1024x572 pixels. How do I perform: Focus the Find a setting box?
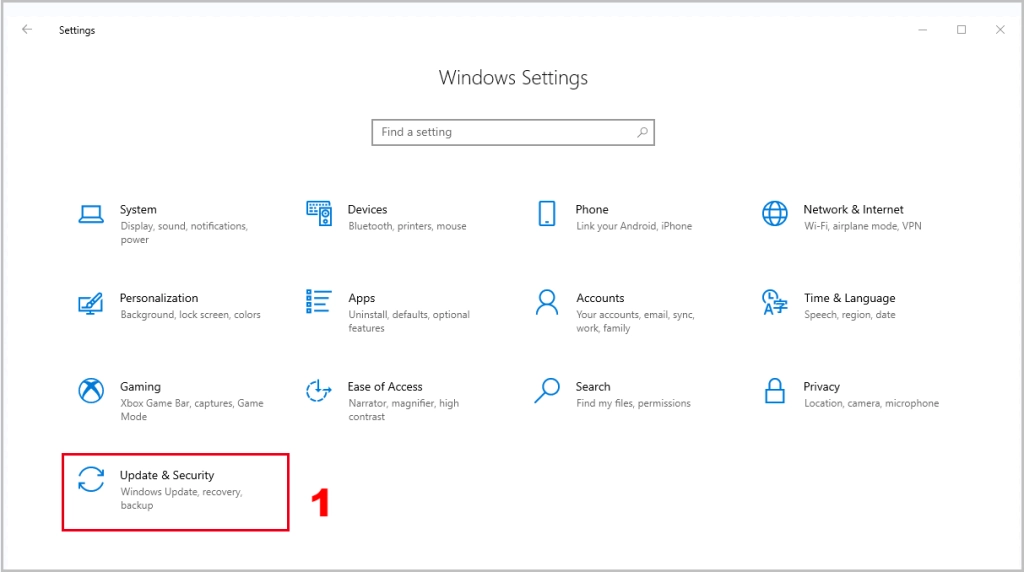pos(513,132)
